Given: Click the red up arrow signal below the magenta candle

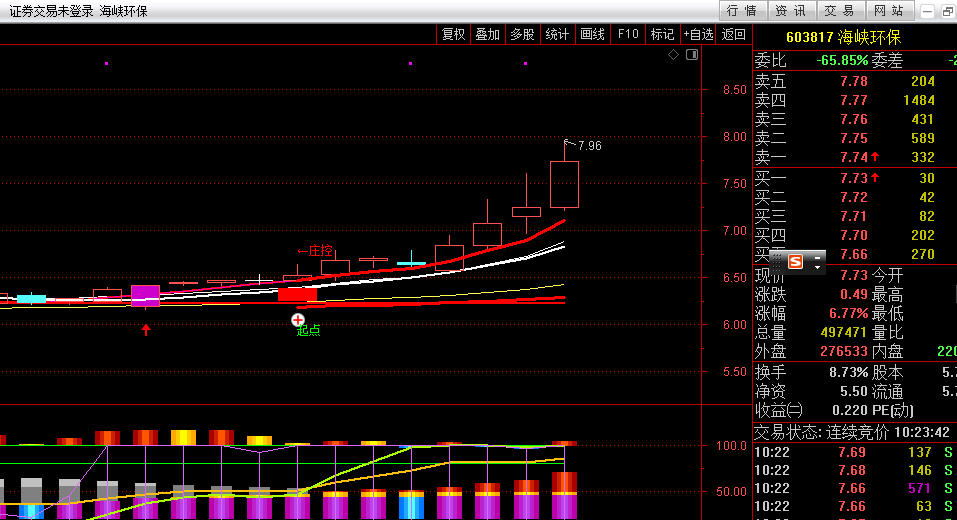Looking at the screenshot, I should click(146, 329).
